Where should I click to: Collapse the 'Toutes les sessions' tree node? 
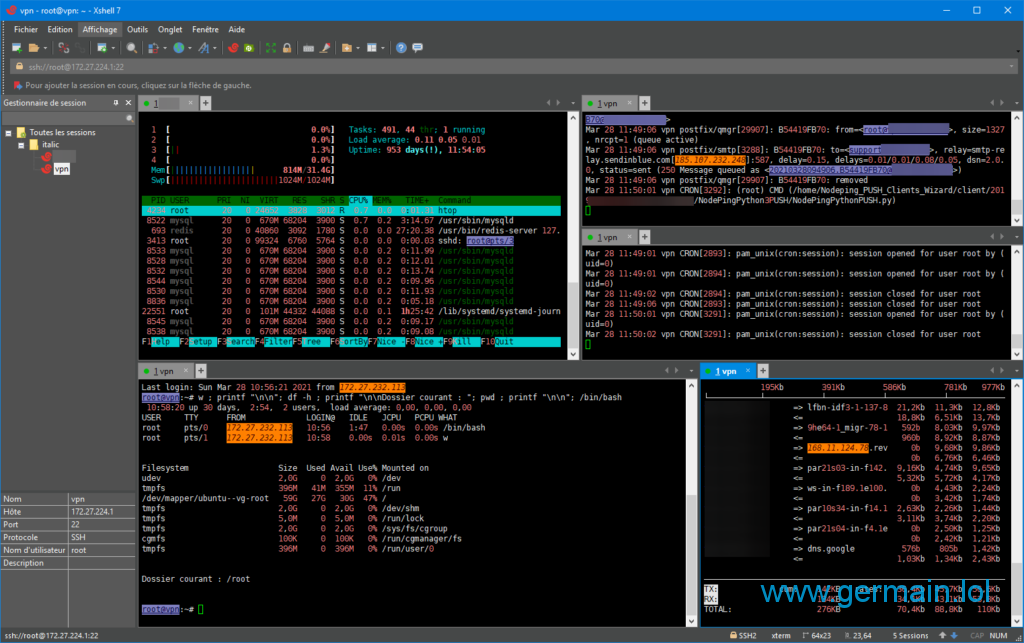[x=9, y=132]
